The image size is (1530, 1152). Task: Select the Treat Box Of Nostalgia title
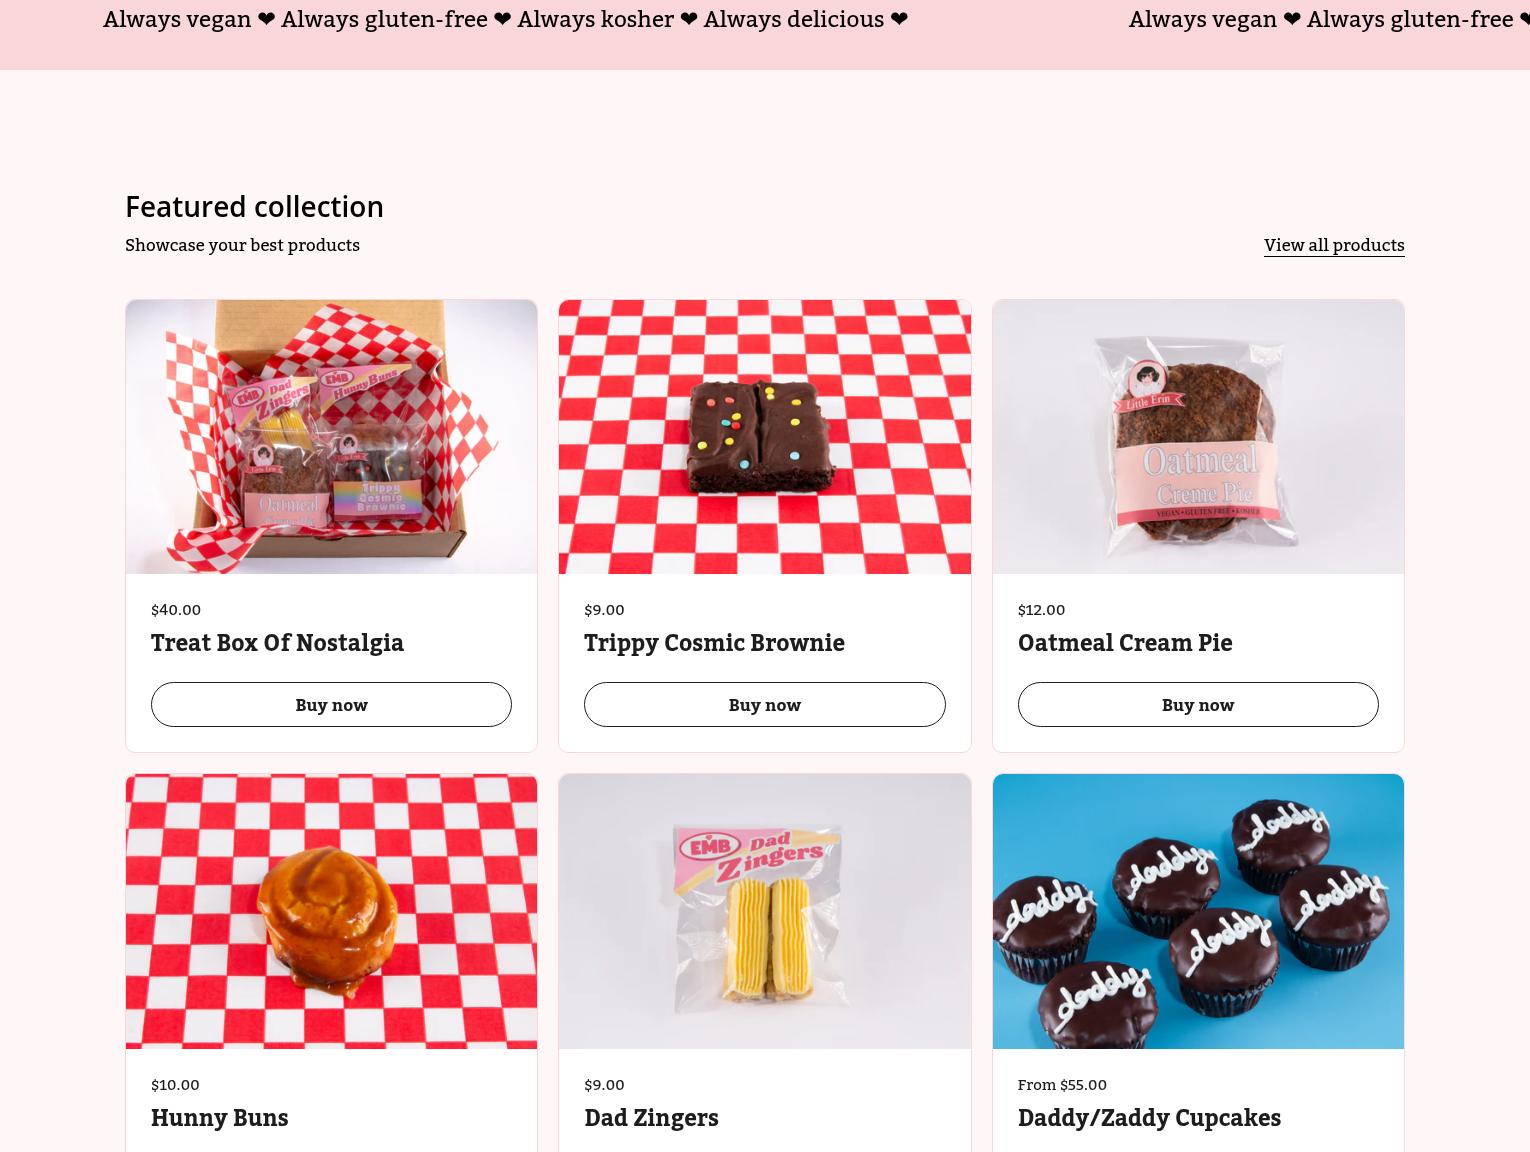[277, 643]
